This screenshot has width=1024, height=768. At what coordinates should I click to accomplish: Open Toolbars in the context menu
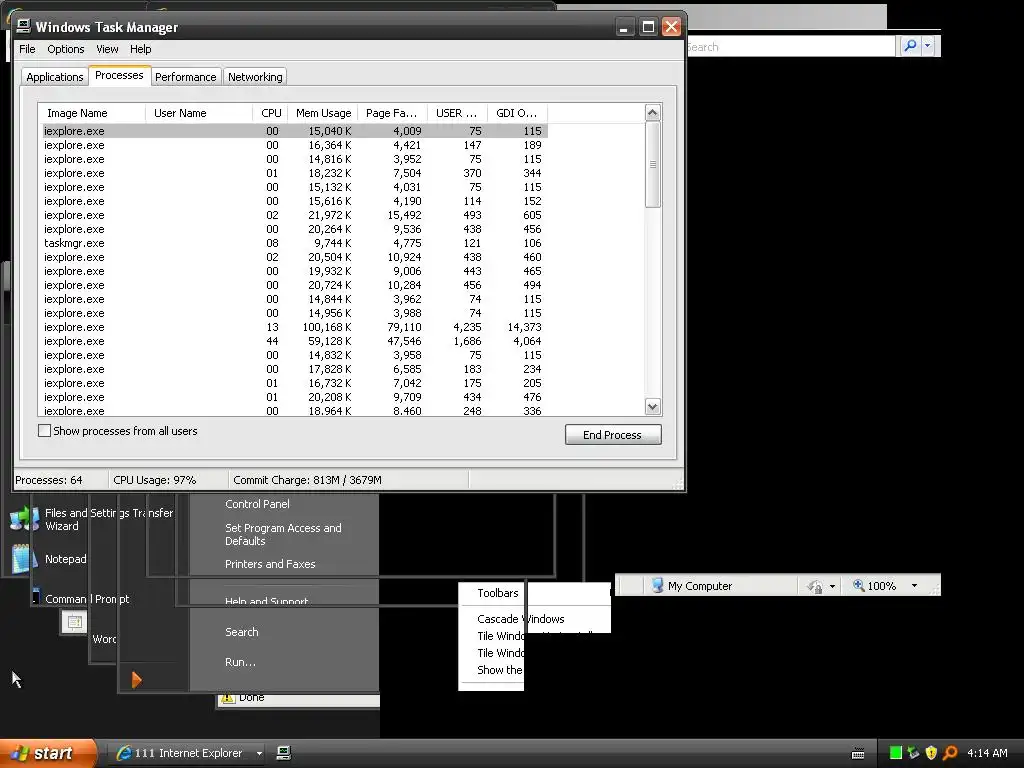point(498,593)
